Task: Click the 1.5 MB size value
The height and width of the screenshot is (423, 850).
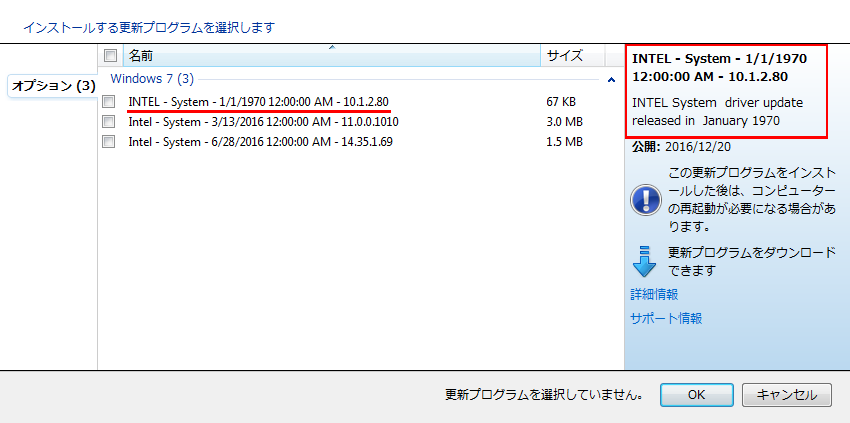Action: pos(564,142)
